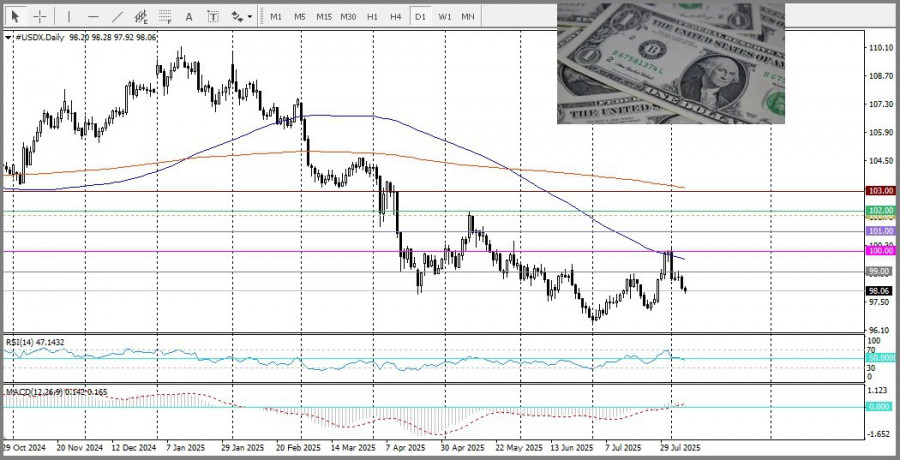
Task: Switch to M5 timeframe
Action: coord(300,17)
